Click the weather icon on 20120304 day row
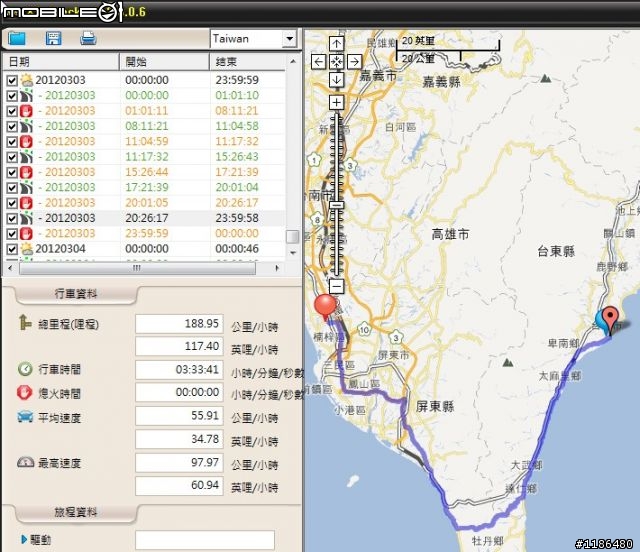This screenshot has height=552, width=640. click(27, 249)
